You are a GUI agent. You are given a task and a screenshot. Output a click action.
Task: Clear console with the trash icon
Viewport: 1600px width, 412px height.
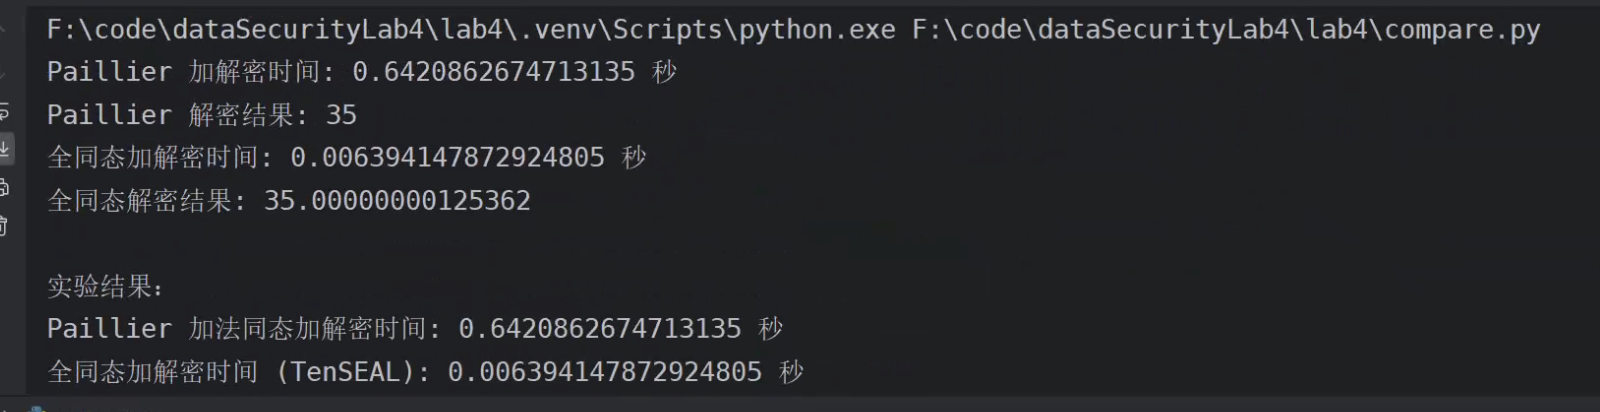coord(4,226)
